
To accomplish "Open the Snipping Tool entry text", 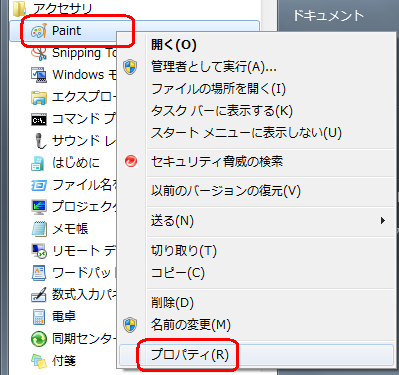I will pos(84,53).
